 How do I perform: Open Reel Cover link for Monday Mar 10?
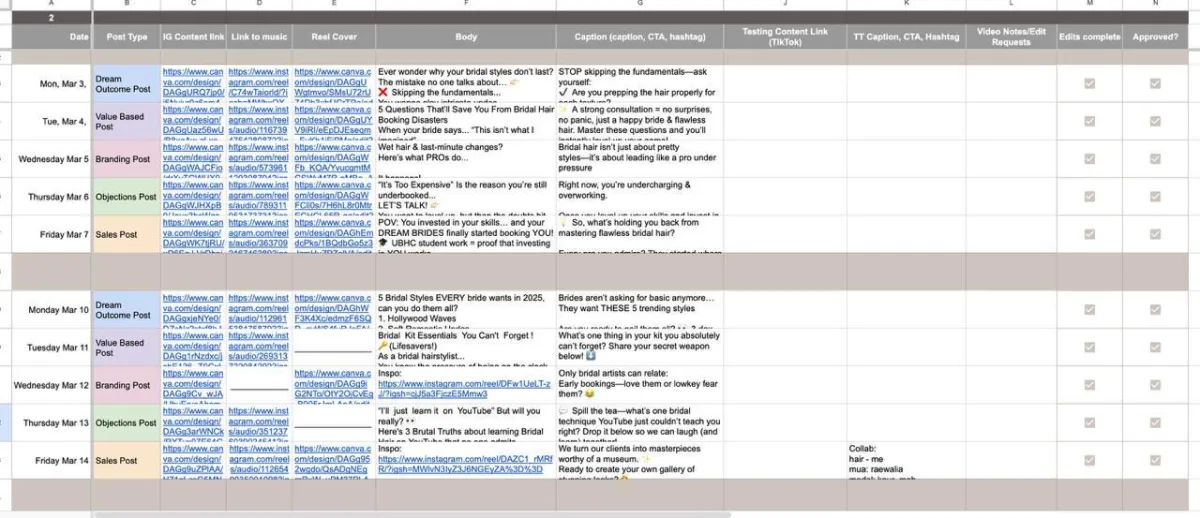point(333,310)
